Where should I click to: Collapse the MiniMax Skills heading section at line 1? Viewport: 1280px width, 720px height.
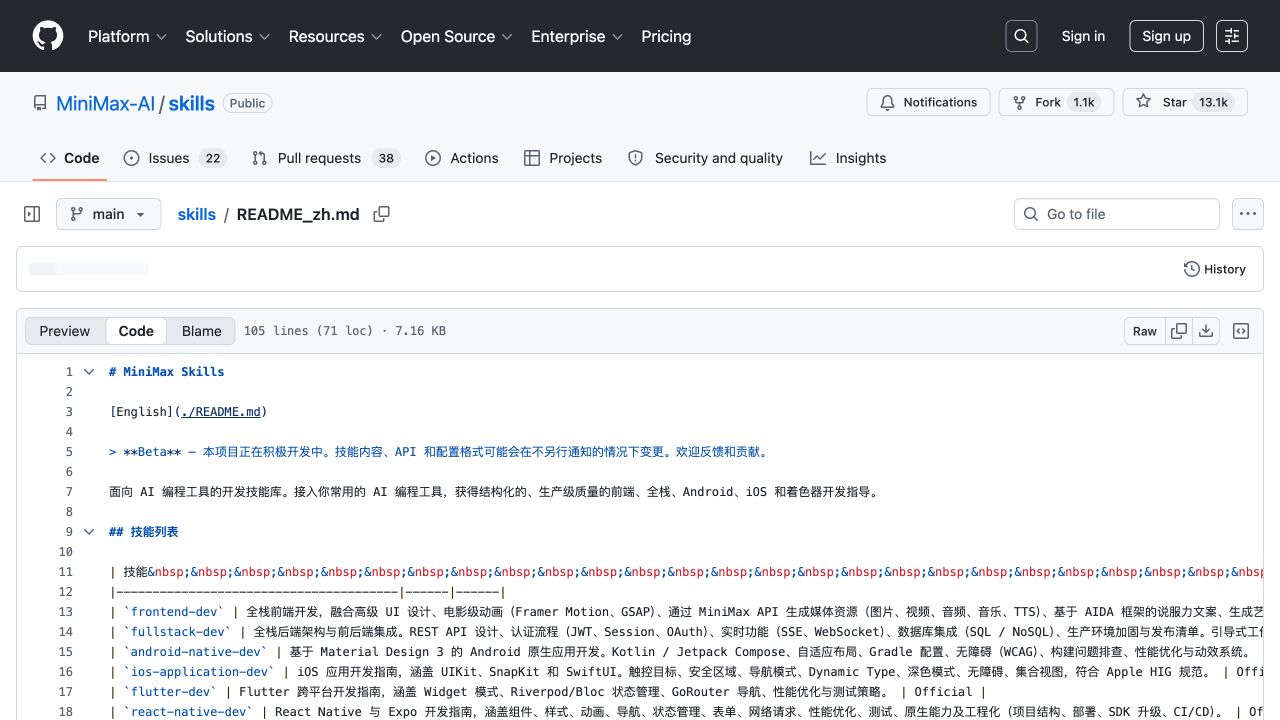click(x=89, y=371)
